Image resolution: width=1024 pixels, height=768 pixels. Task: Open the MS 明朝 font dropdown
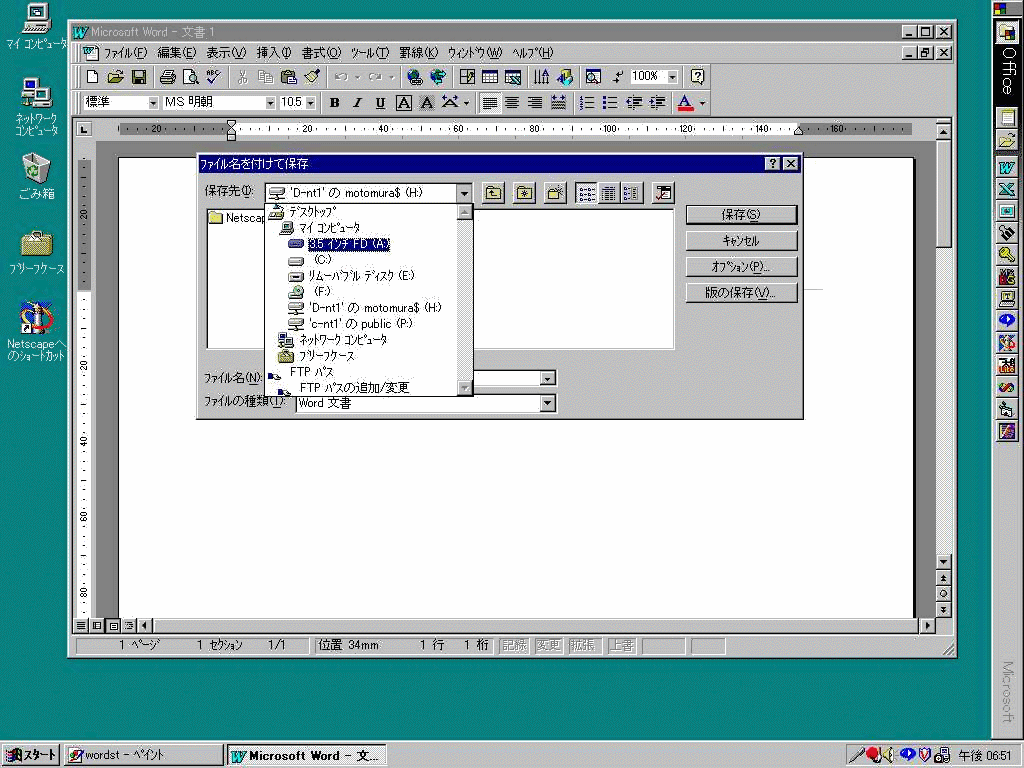coord(270,103)
